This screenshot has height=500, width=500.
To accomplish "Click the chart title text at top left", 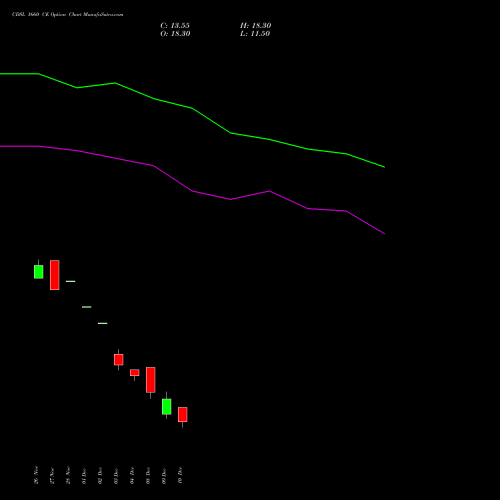I will (x=68, y=15).
